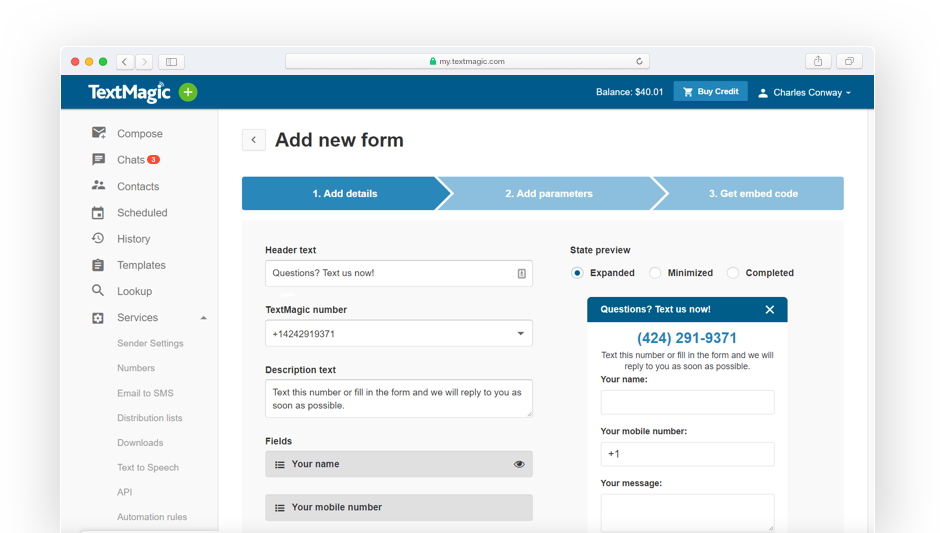Open Chats in the sidebar
The width and height of the screenshot is (940, 533).
point(131,160)
